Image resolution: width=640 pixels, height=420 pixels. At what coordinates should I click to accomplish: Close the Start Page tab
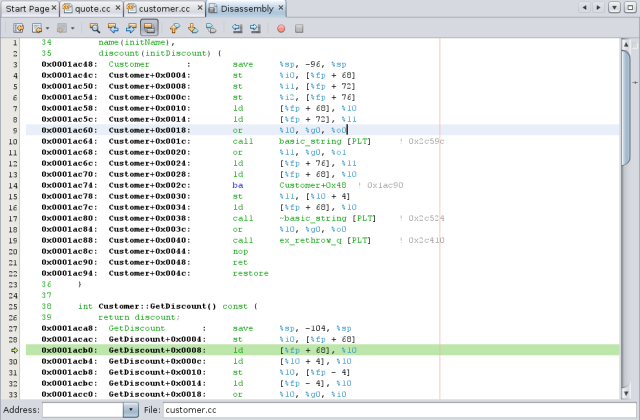[54, 8]
